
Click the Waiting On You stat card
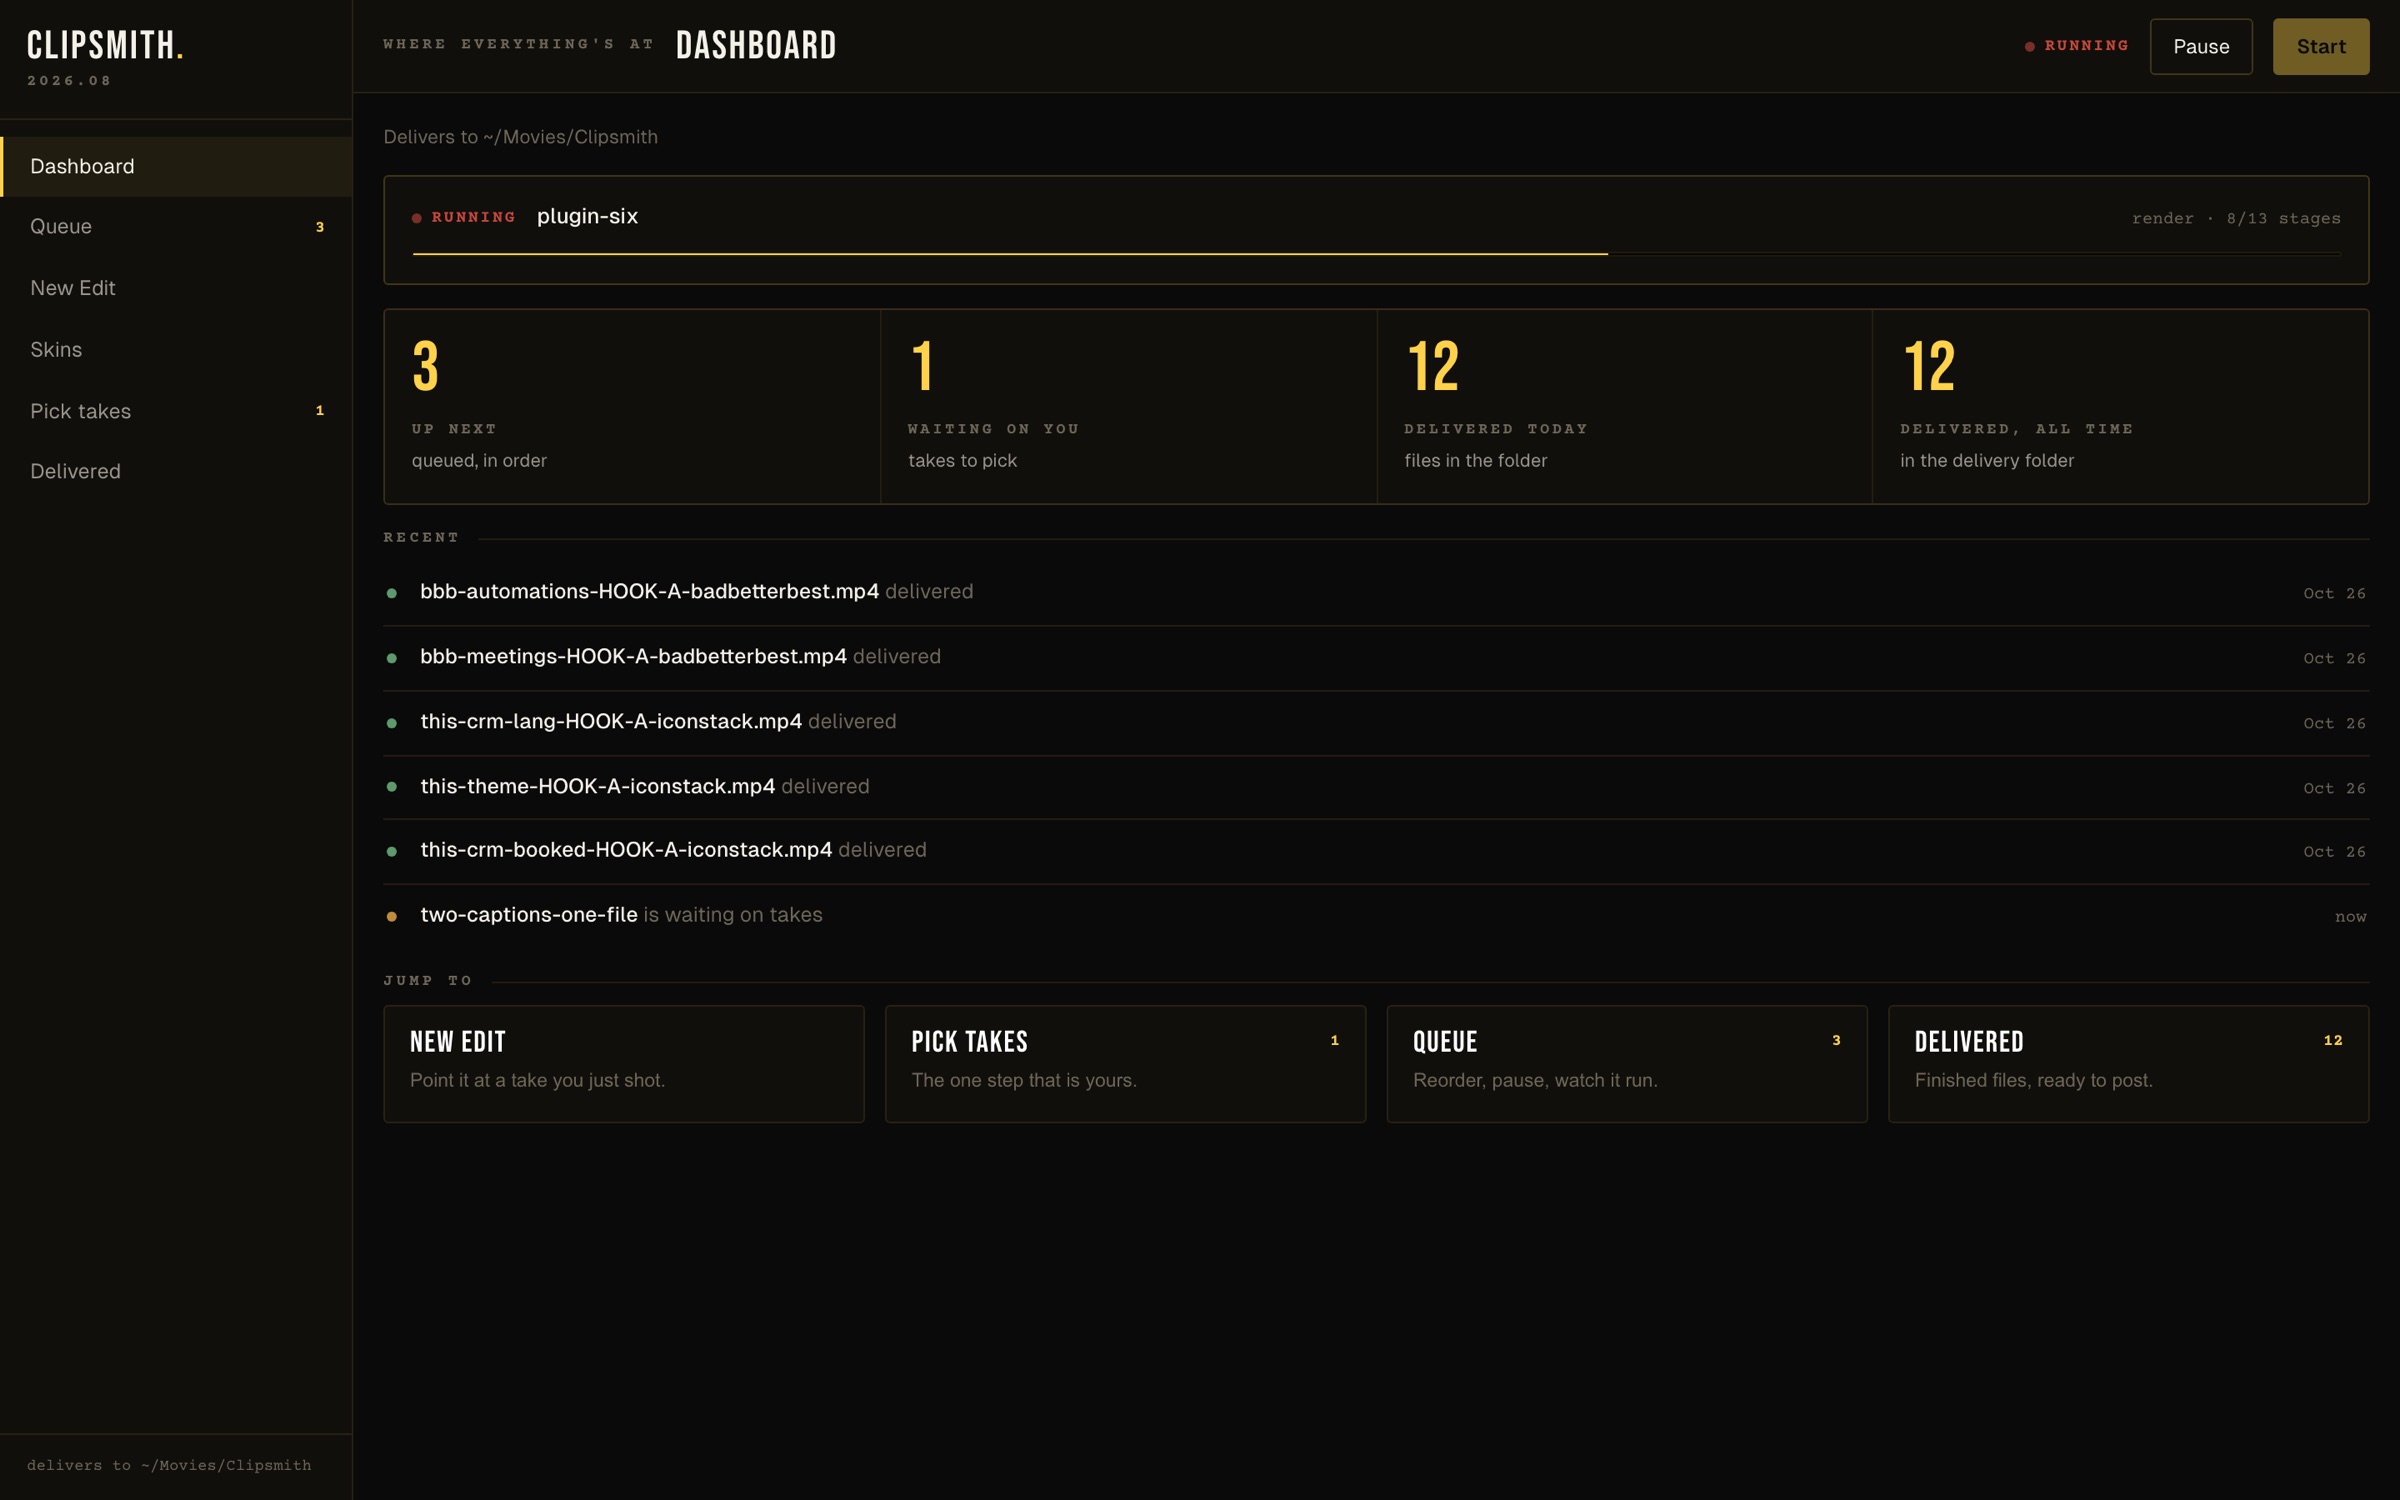1128,406
